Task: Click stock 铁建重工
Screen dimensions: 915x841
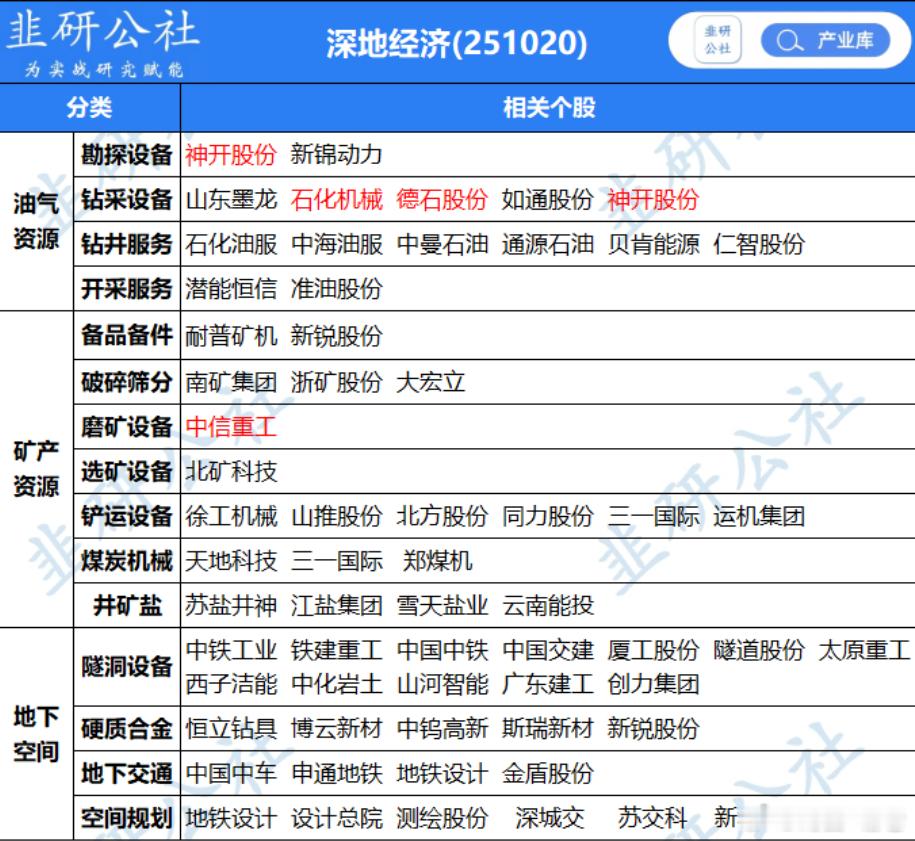Action: pyautogui.click(x=337, y=650)
